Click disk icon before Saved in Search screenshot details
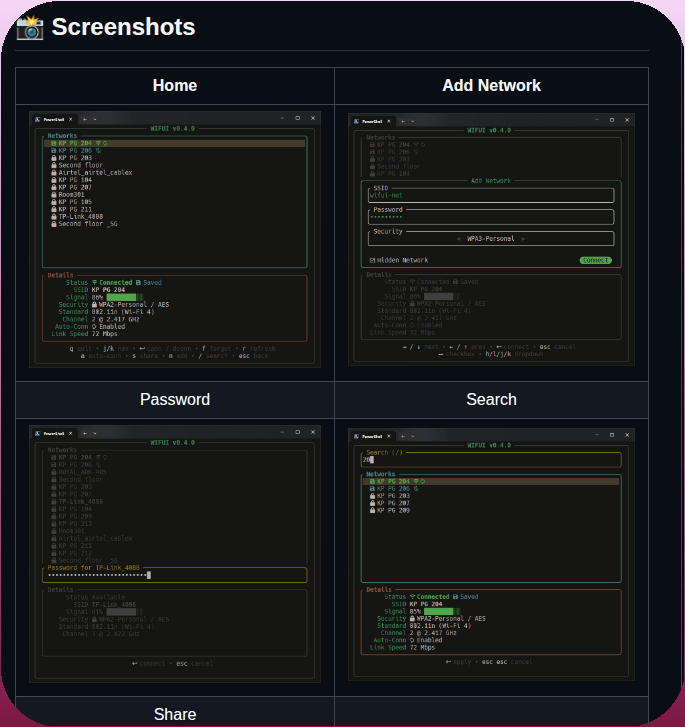This screenshot has width=685, height=727. 455,597
